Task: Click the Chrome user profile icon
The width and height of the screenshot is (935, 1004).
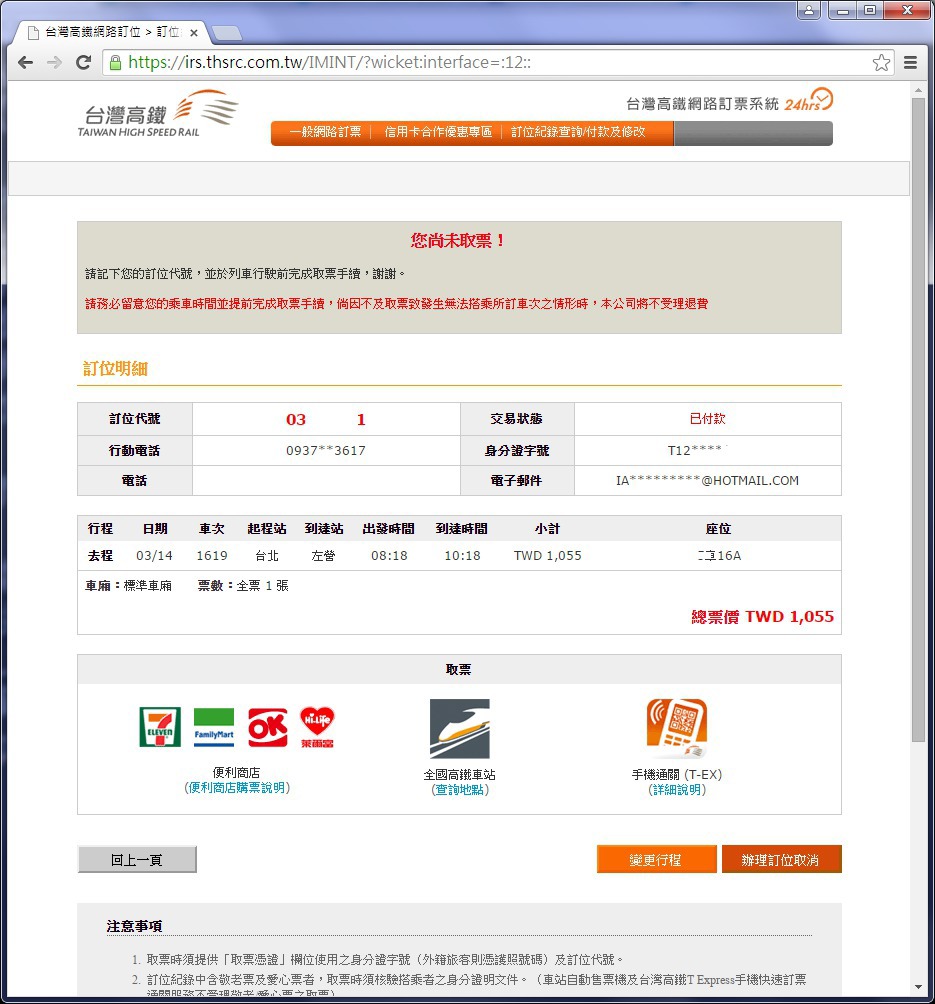Action: (809, 10)
